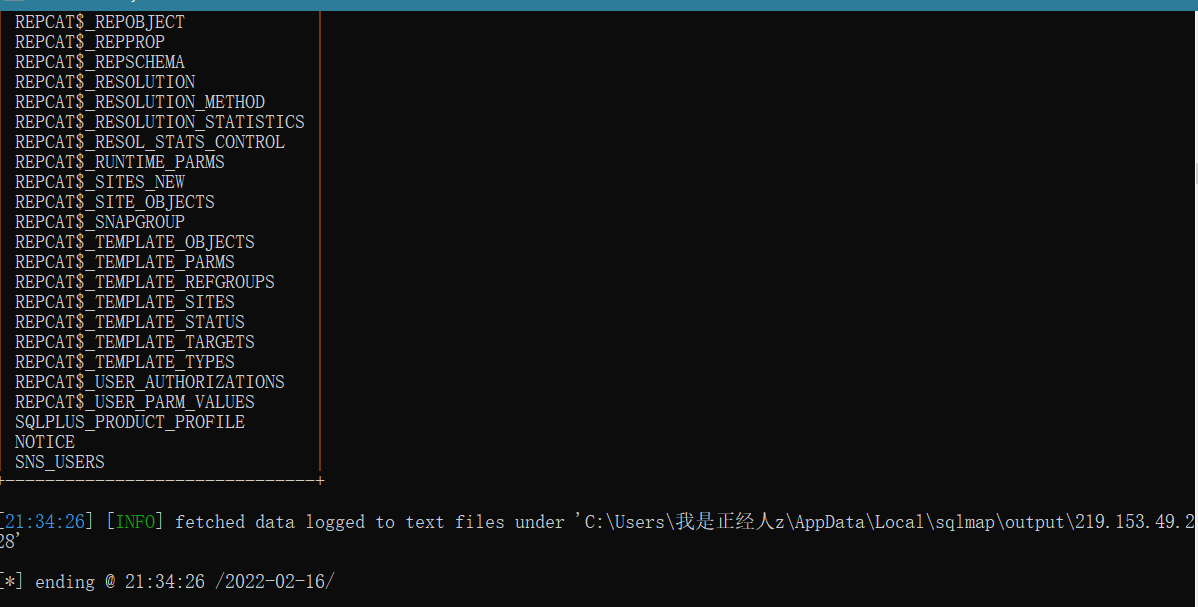Click the NOTICE table name
This screenshot has height=607, width=1198.
click(45, 442)
